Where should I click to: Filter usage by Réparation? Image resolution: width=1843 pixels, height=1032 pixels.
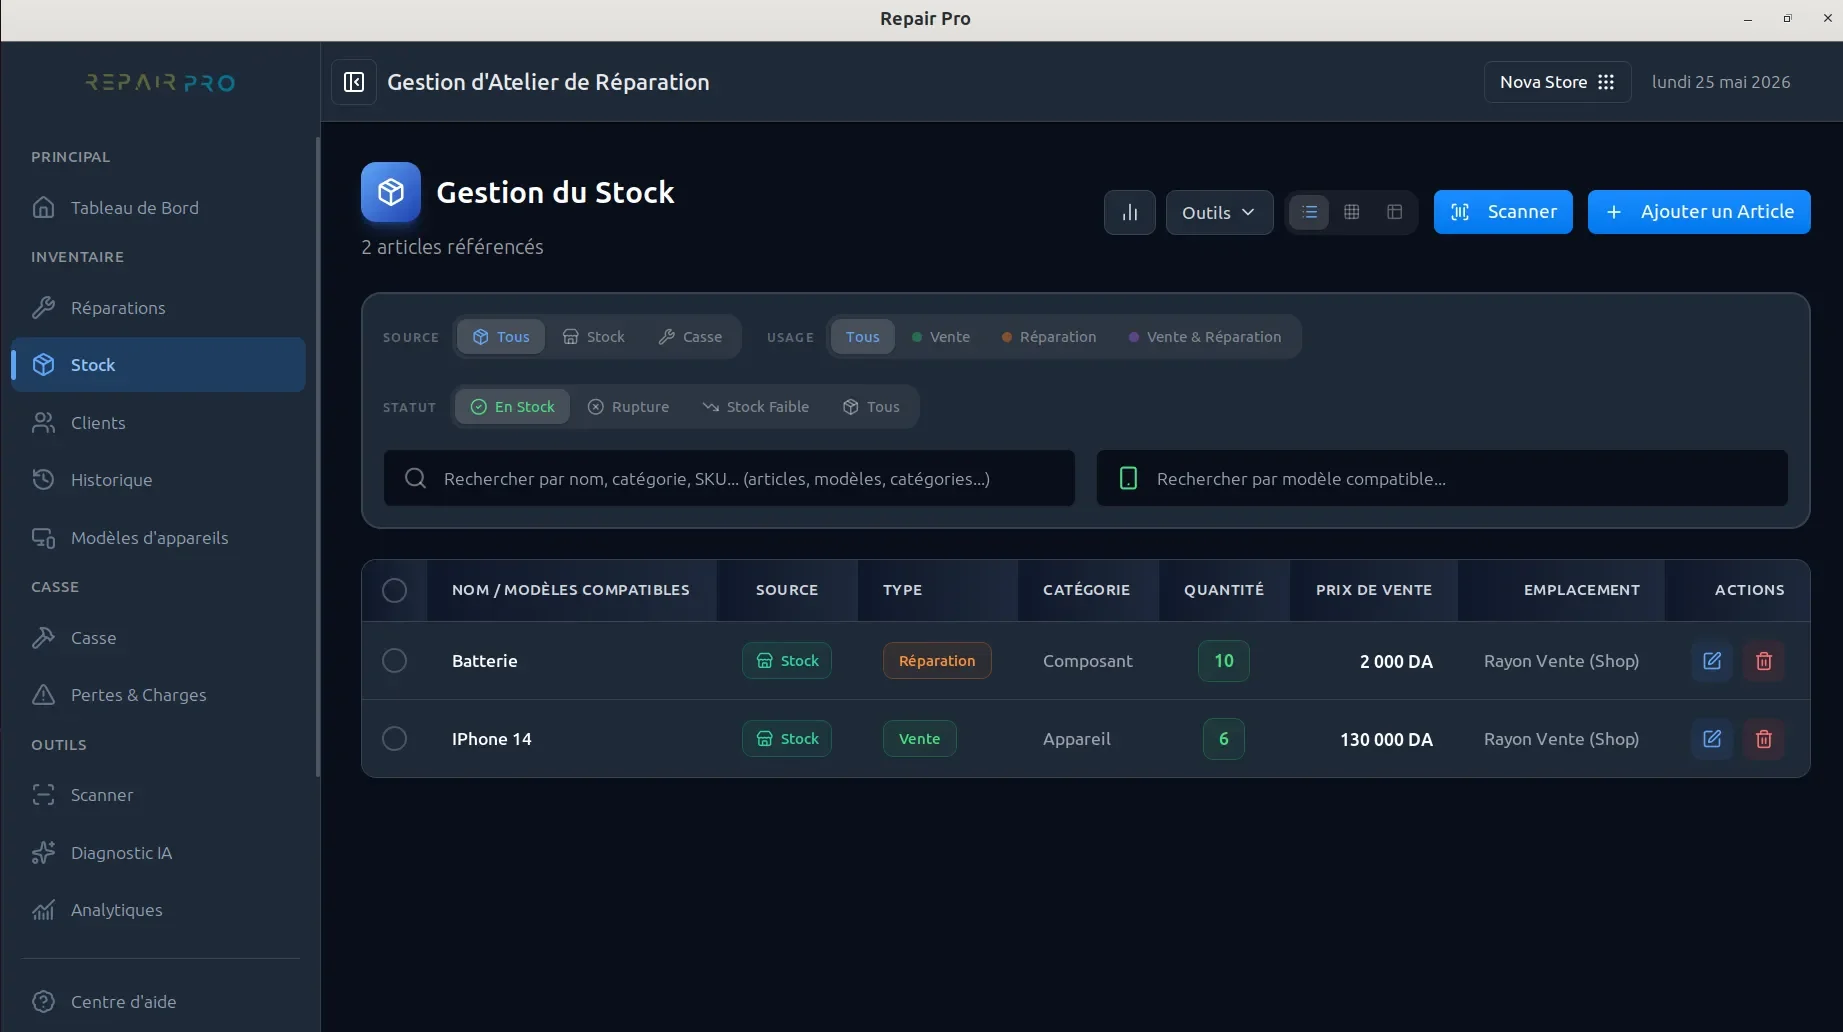[x=1049, y=337]
